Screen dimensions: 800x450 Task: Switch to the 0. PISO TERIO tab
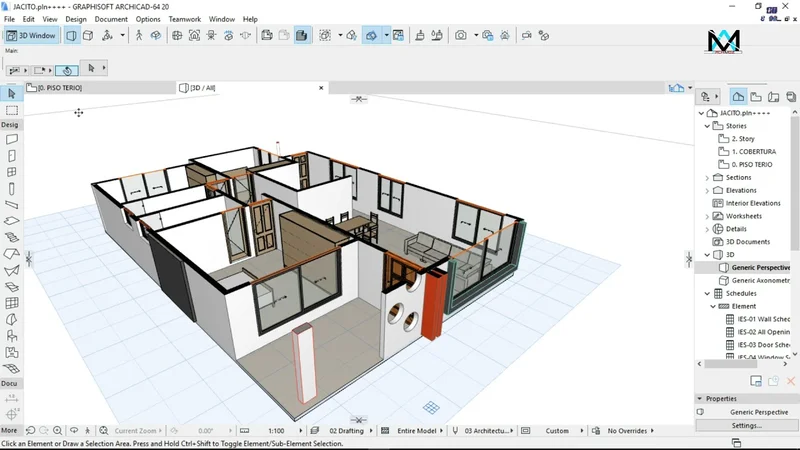point(100,88)
